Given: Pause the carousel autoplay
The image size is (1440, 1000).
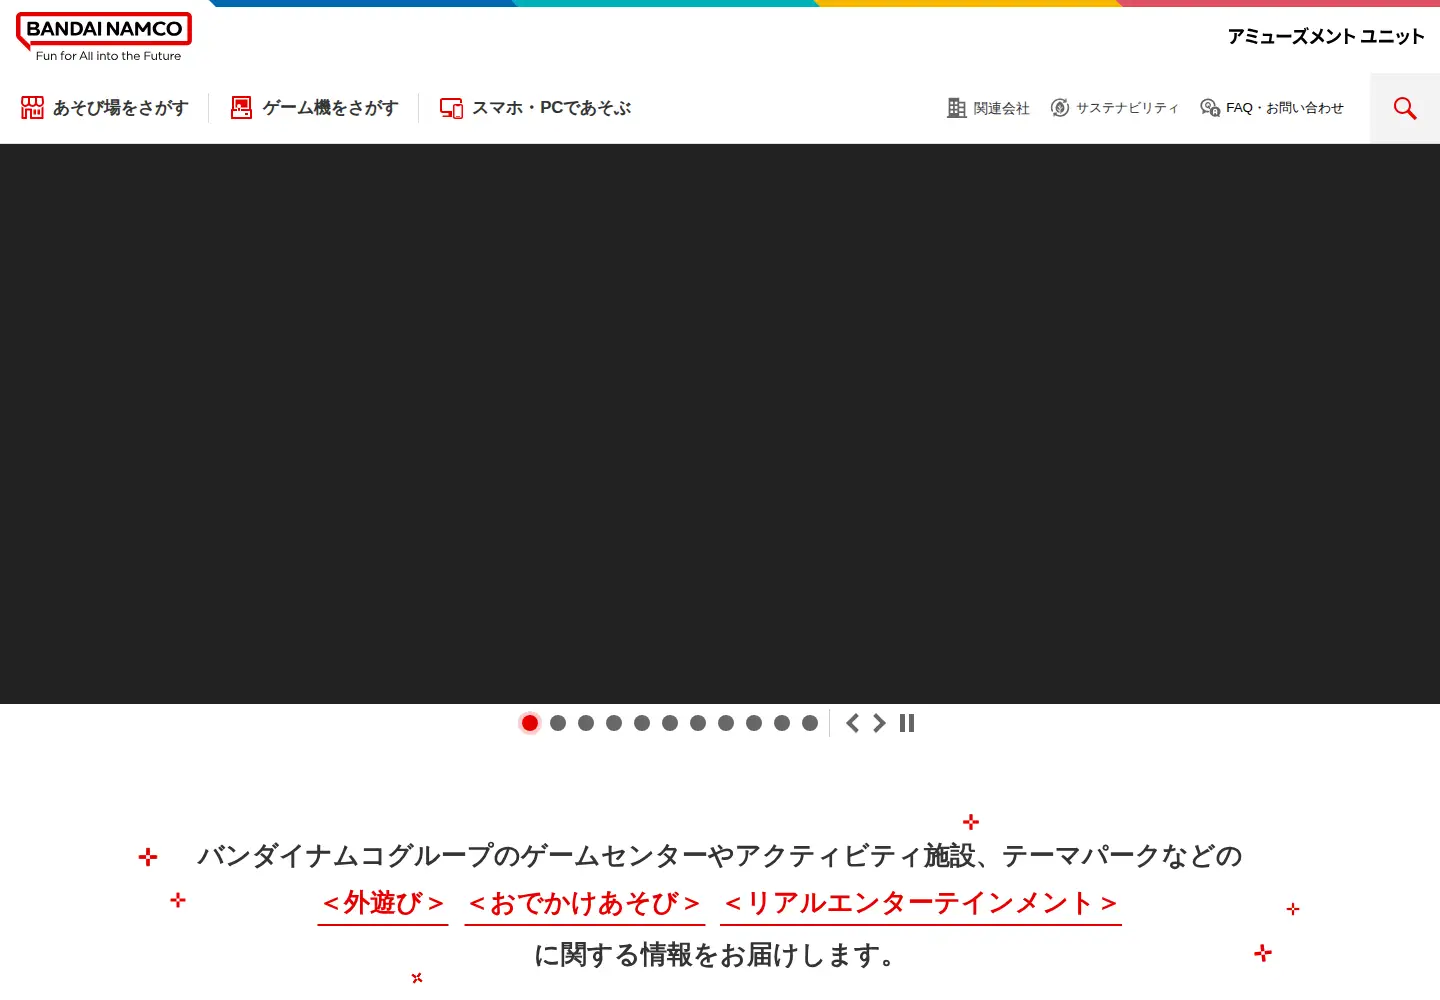Looking at the screenshot, I should tap(907, 723).
